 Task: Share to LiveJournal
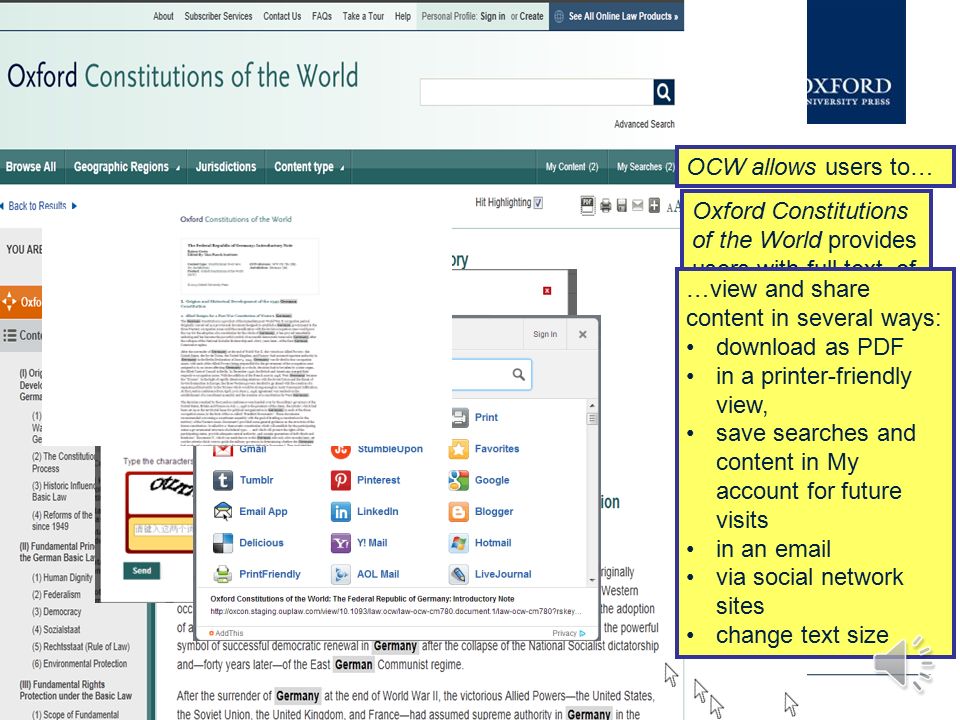point(490,574)
